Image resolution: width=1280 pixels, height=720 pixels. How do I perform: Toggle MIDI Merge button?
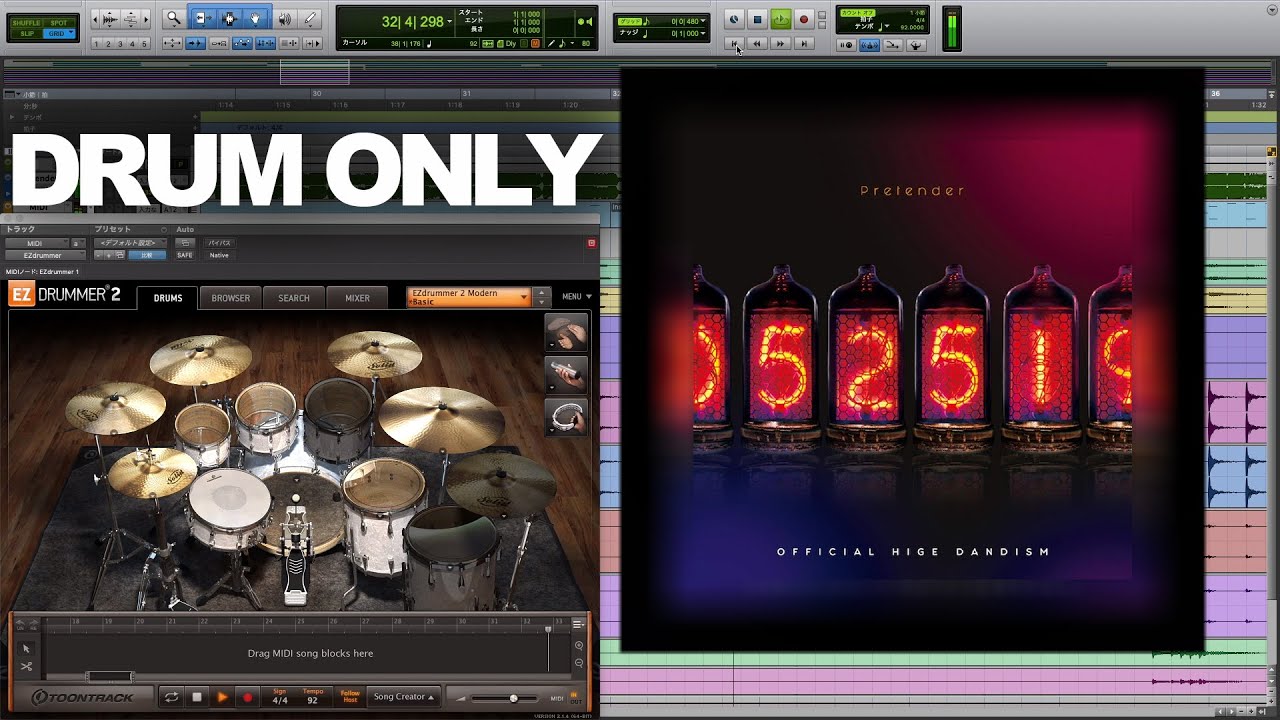[x=893, y=45]
